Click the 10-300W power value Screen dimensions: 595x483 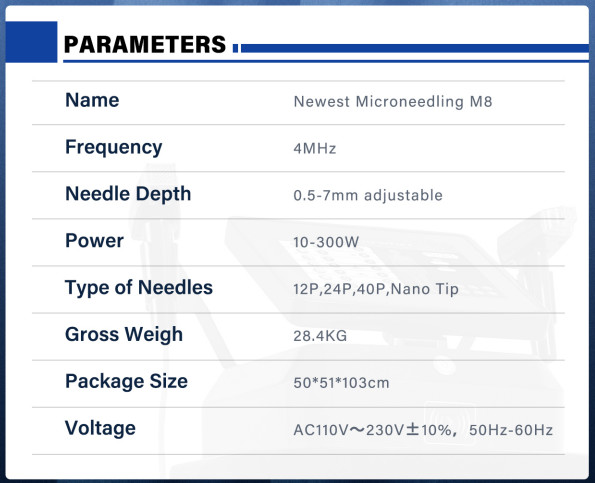coord(326,242)
